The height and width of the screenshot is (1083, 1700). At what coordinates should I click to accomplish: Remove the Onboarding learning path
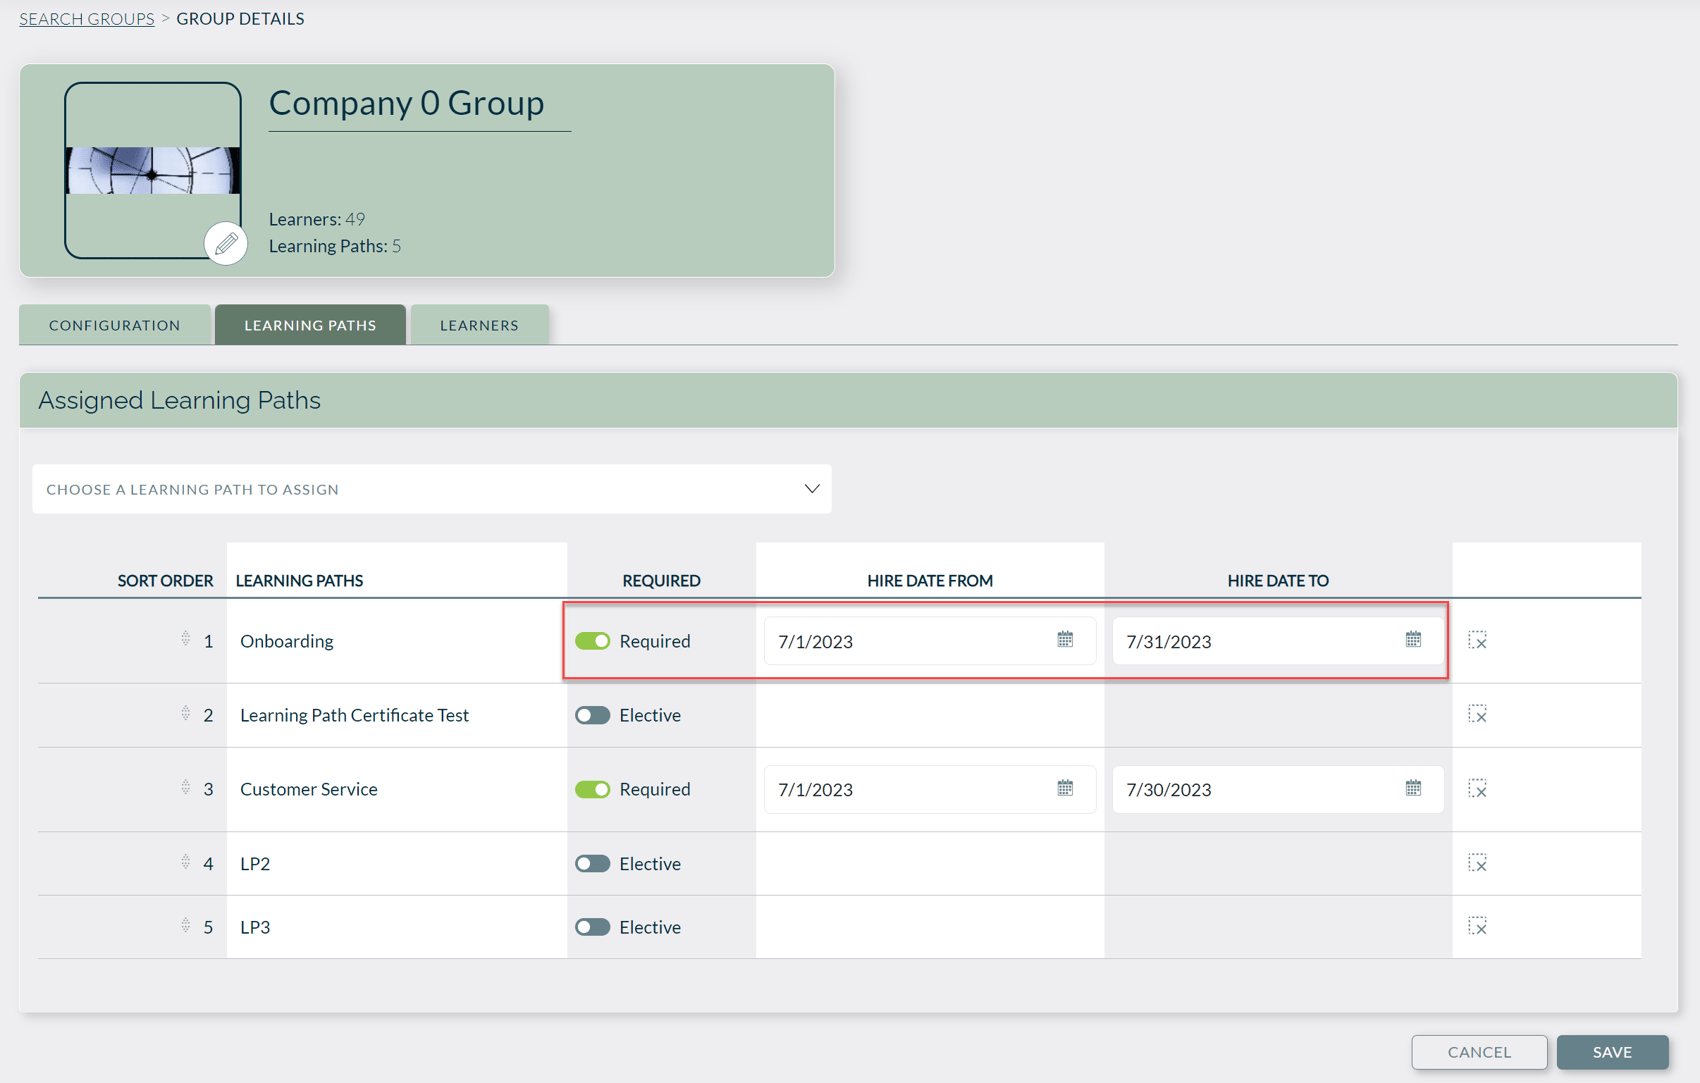(x=1477, y=640)
